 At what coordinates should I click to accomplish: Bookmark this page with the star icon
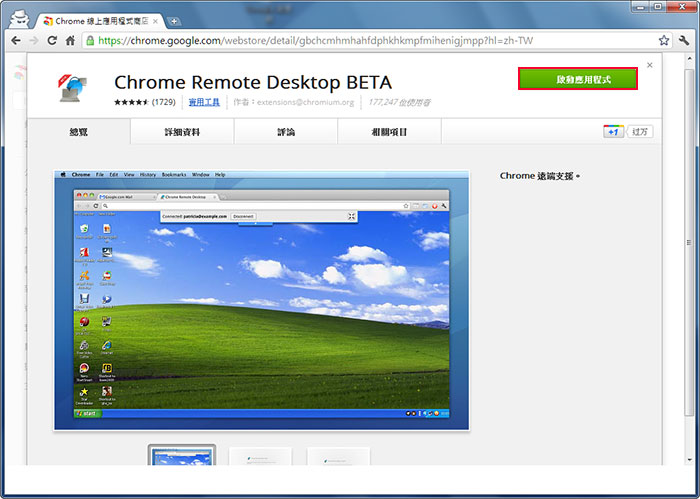pyautogui.click(x=664, y=41)
